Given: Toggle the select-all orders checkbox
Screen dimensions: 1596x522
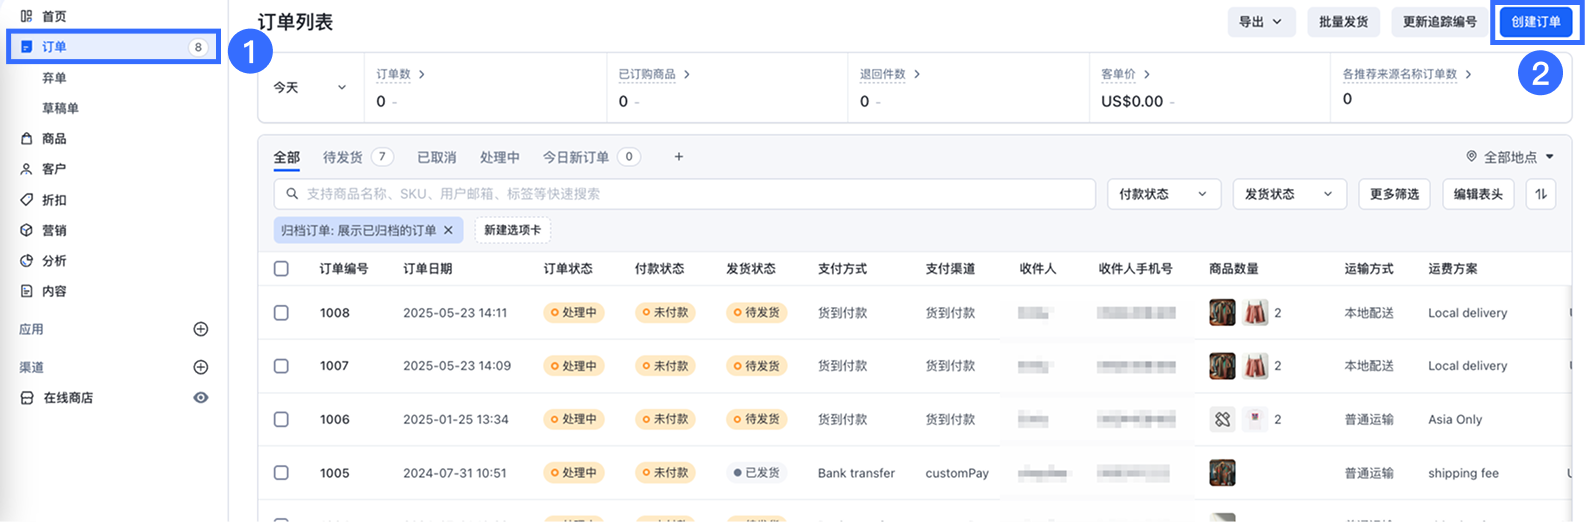Looking at the screenshot, I should coord(281,269).
